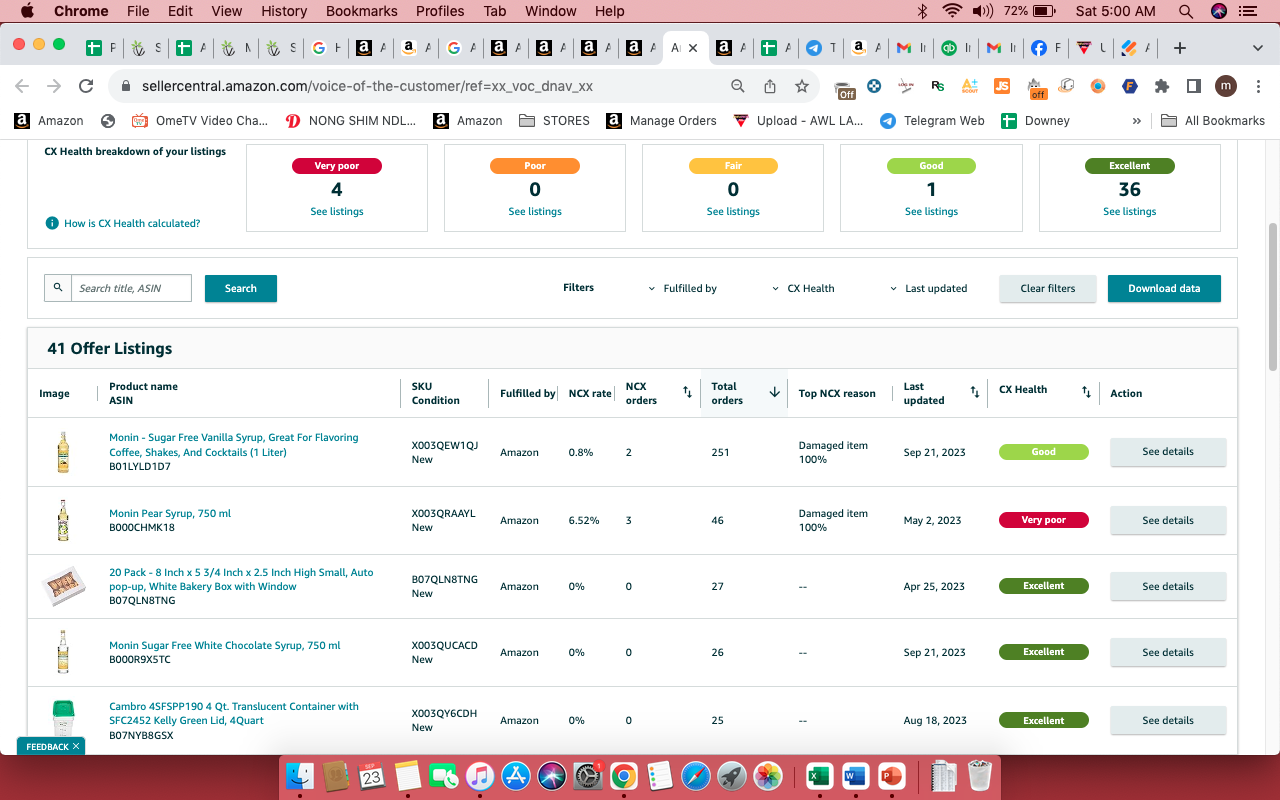Open the Tab menu in the menu bar
Screen dimensions: 1280x800
(x=494, y=11)
